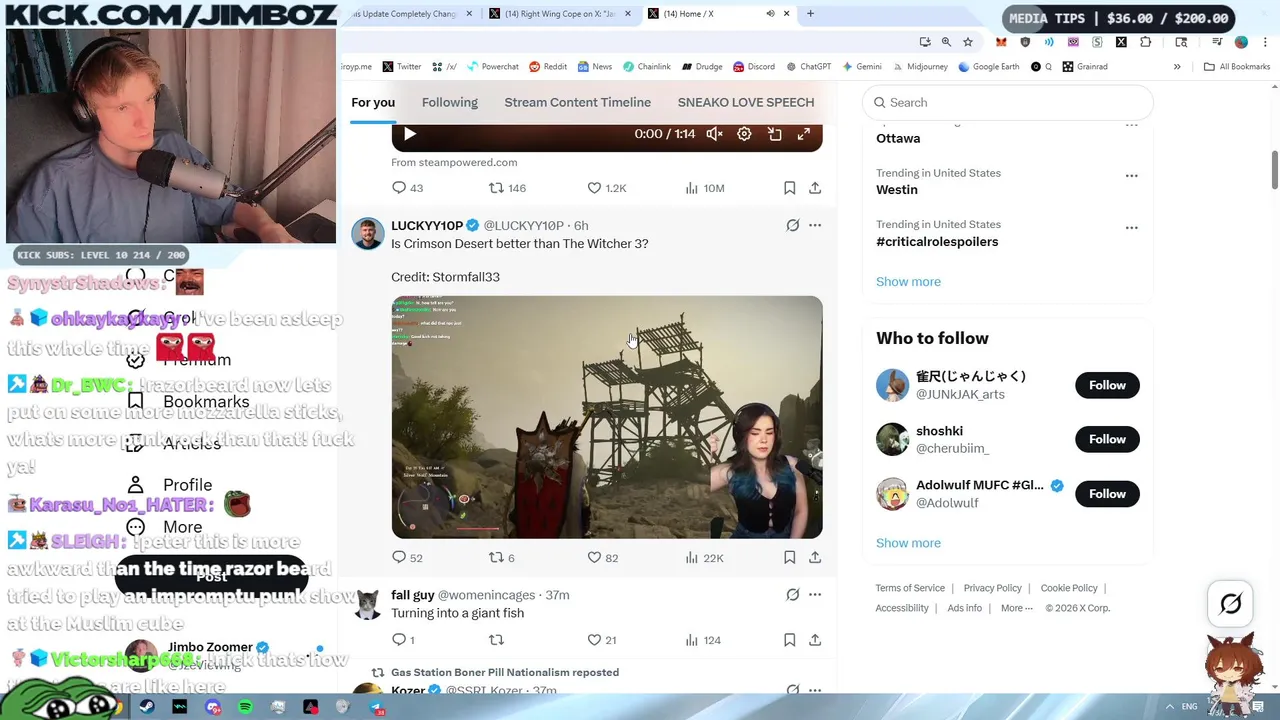Open video settings gear in player

pos(744,134)
